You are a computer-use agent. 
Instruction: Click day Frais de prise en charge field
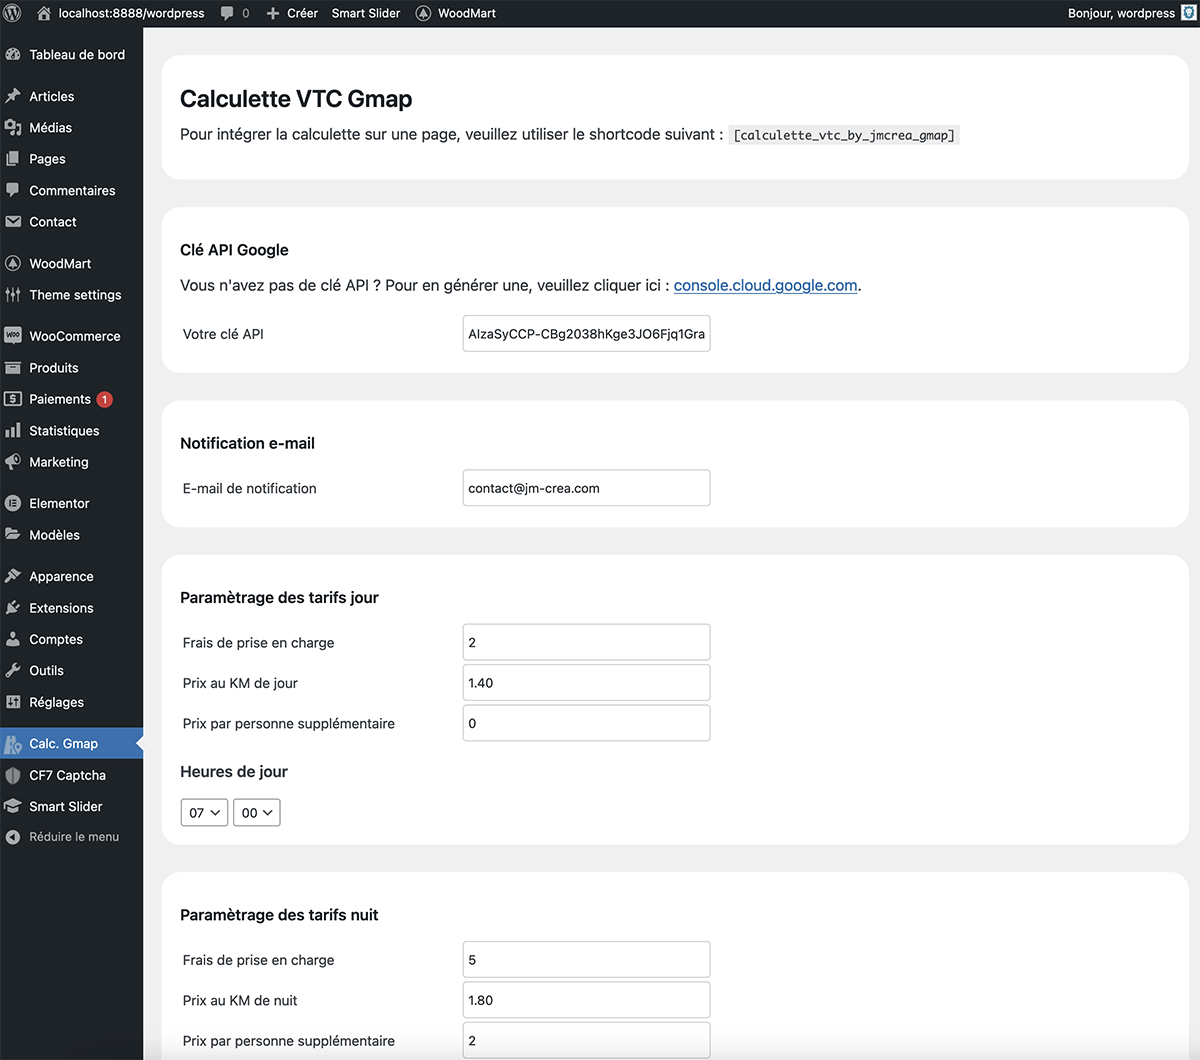pos(586,642)
